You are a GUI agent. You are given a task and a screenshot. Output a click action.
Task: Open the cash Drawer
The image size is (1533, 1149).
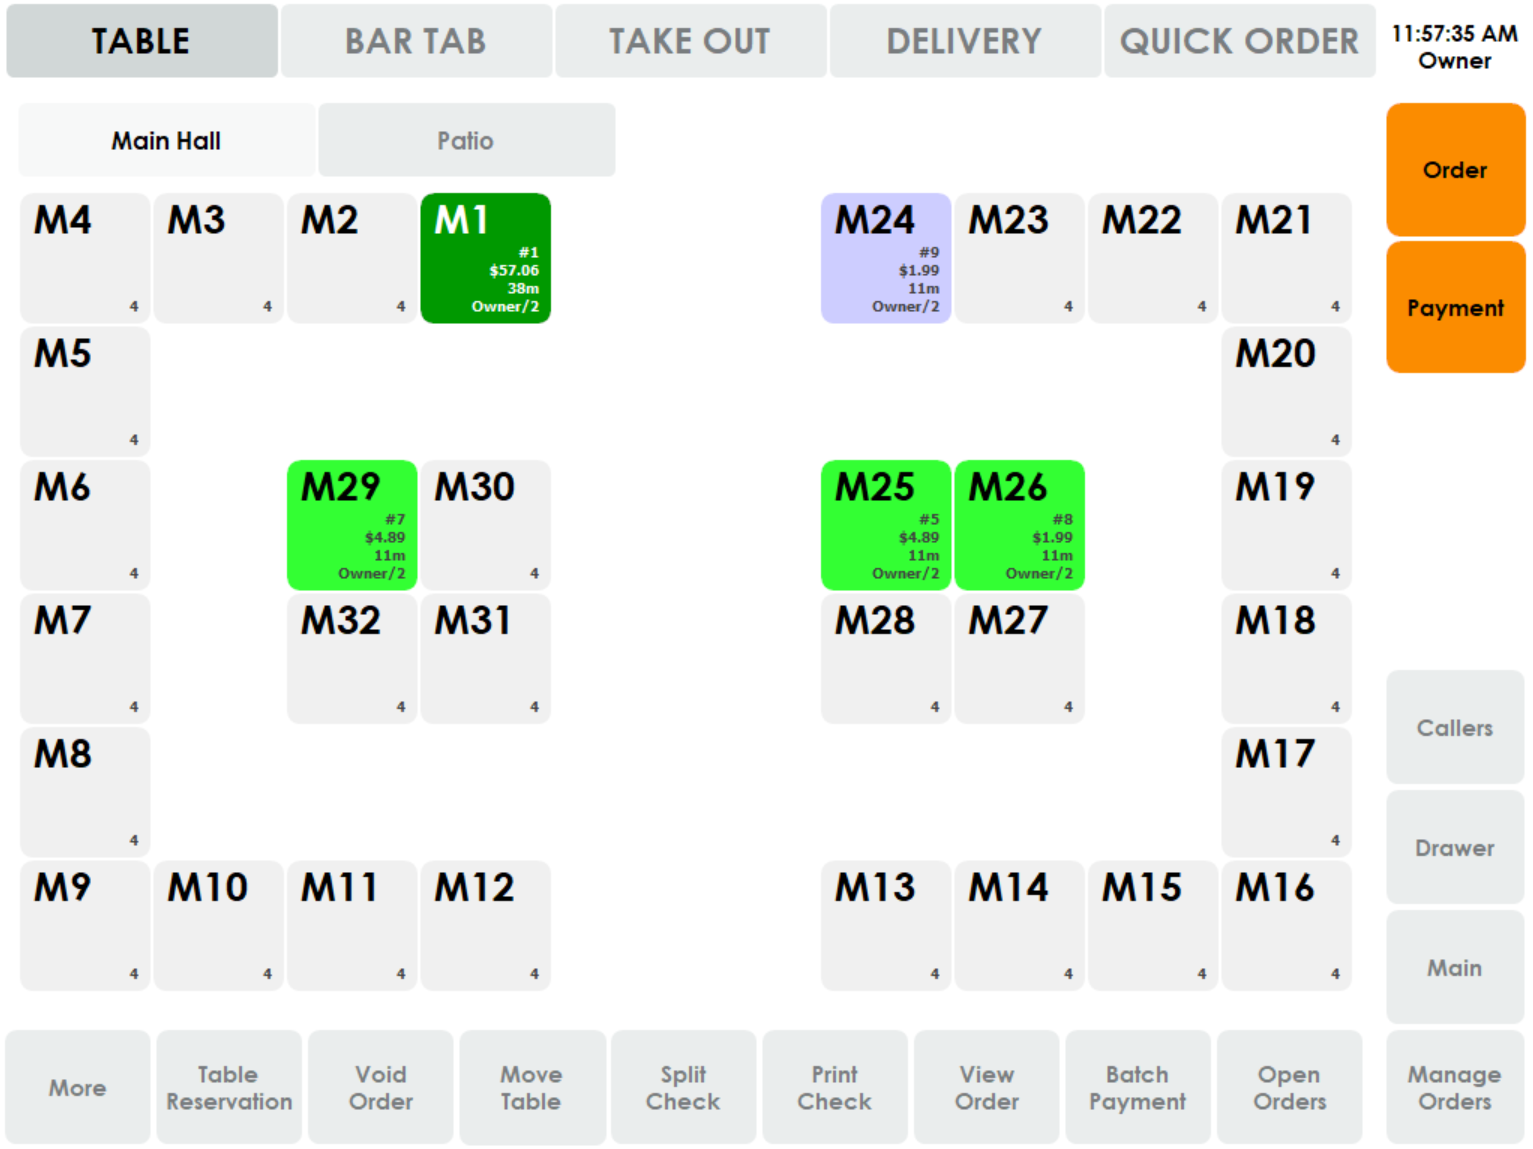[x=1455, y=847]
